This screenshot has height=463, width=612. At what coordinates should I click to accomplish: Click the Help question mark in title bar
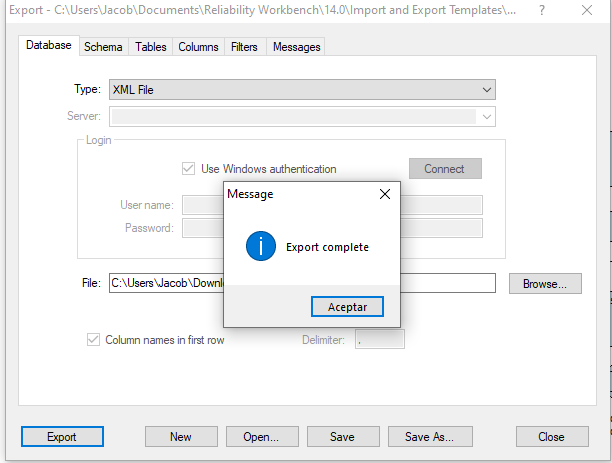[x=541, y=11]
